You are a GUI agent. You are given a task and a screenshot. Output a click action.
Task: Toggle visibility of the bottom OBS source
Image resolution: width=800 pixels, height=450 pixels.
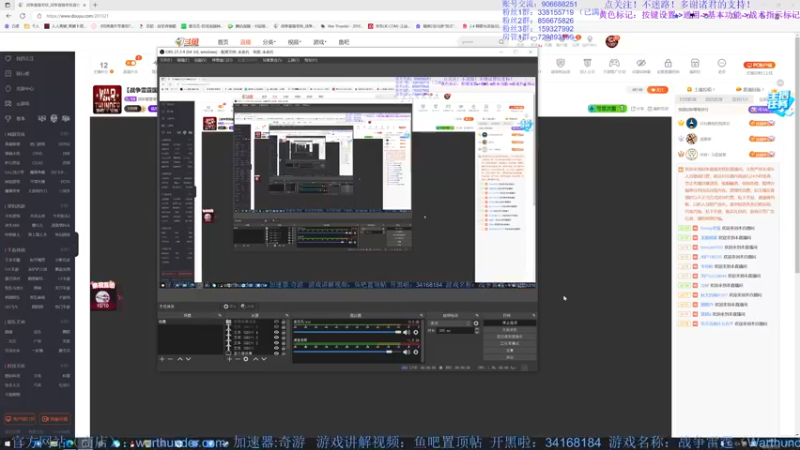277,353
